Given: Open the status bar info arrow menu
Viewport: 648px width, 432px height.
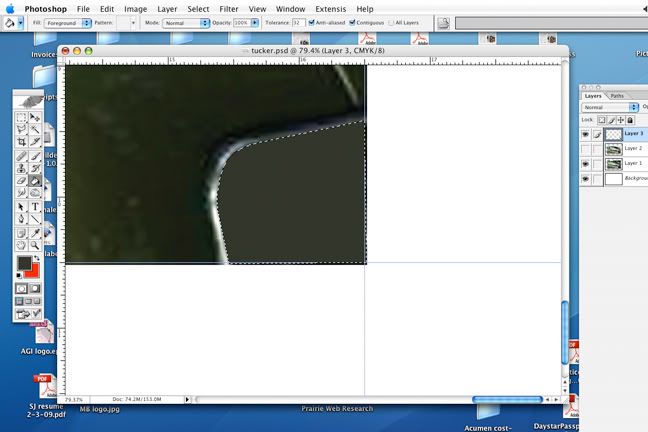Looking at the screenshot, I should click(187, 399).
